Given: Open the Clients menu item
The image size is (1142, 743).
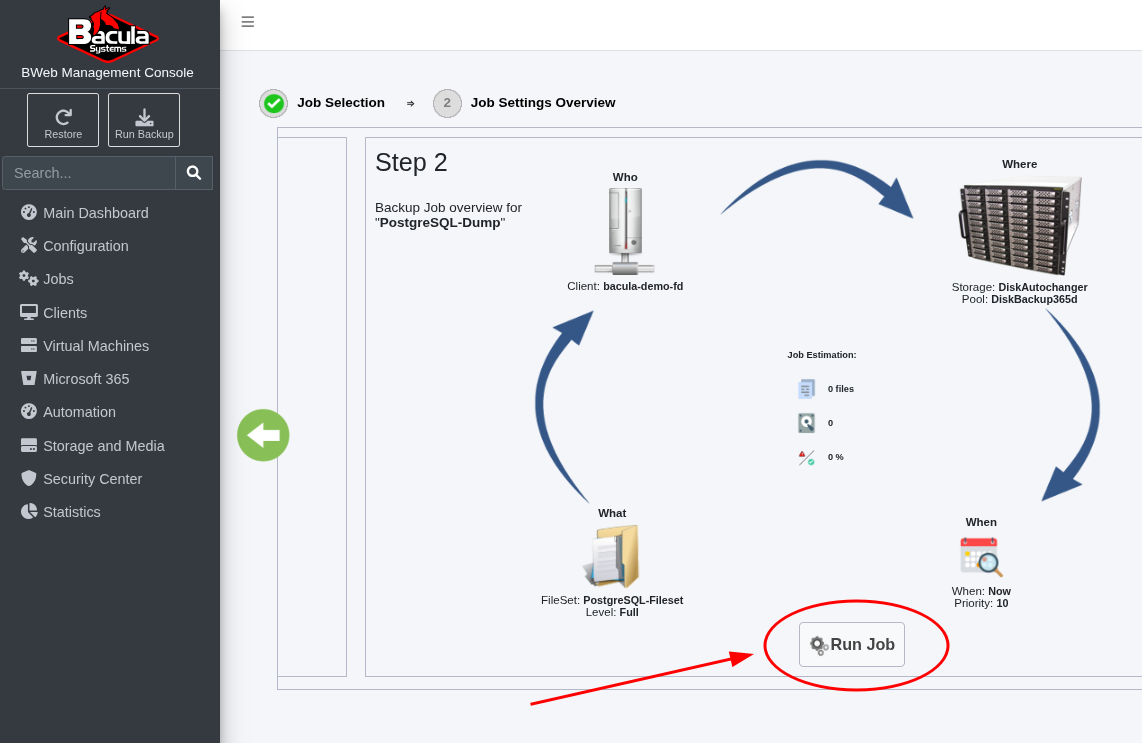Looking at the screenshot, I should [x=64, y=313].
